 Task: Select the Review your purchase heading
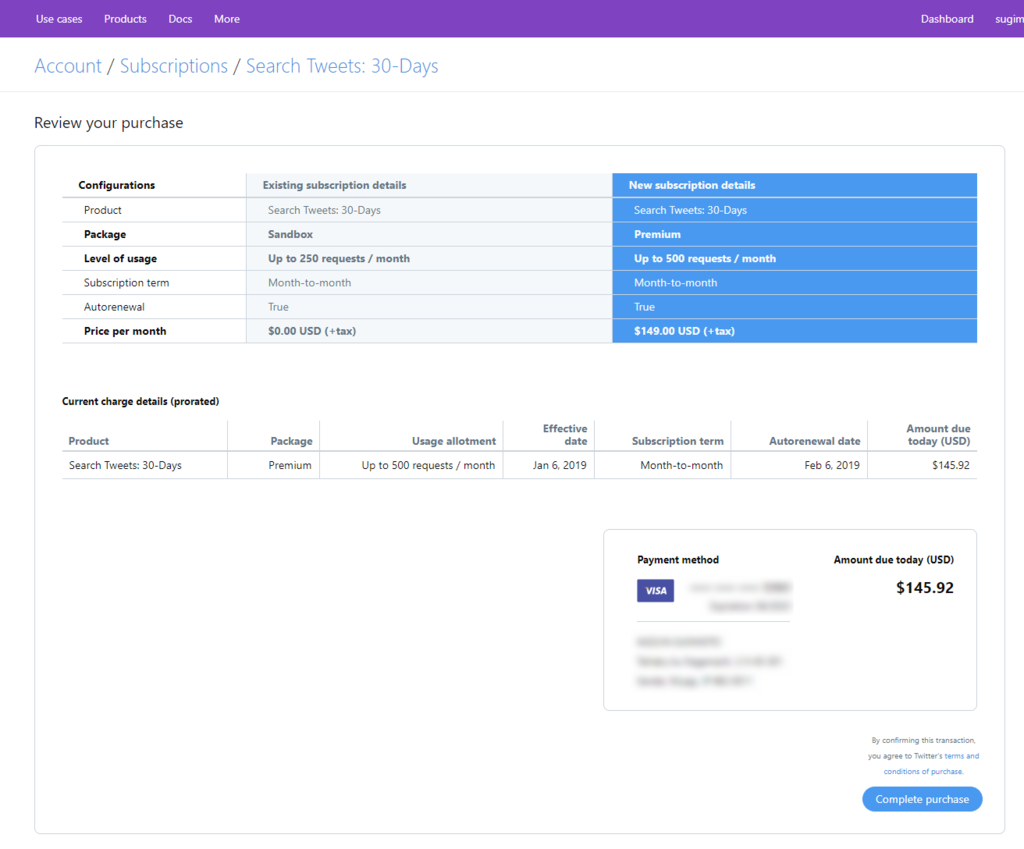coord(108,123)
